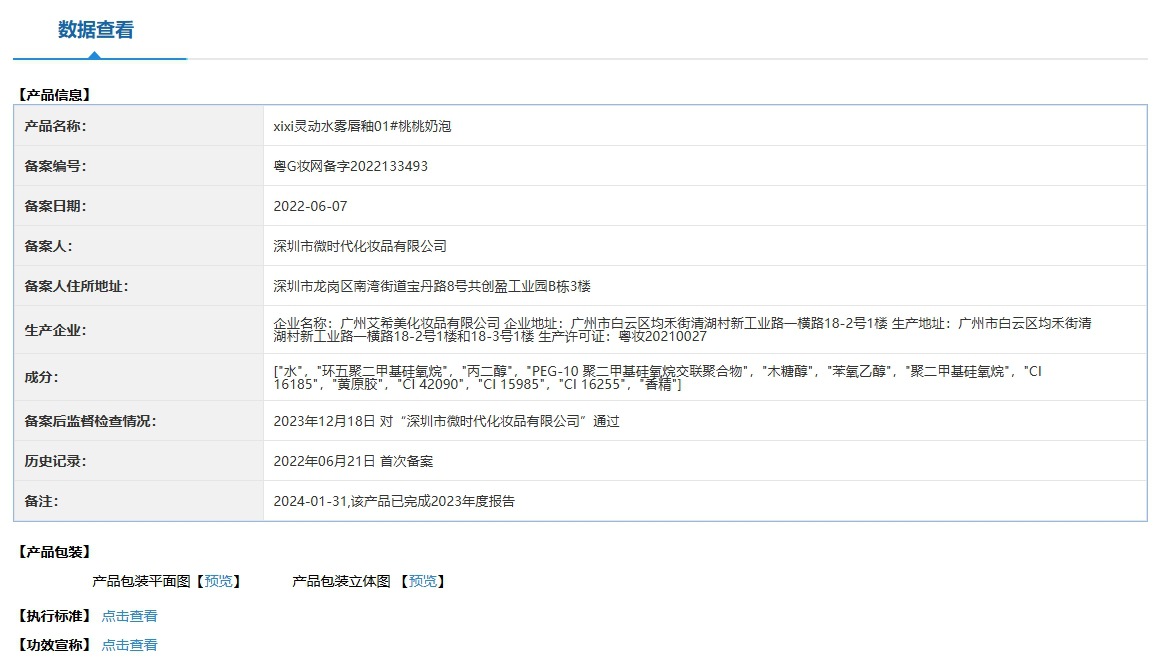Click the 备案后监督检查情况 row label
Viewport: 1159px width, 661px height.
point(90,421)
